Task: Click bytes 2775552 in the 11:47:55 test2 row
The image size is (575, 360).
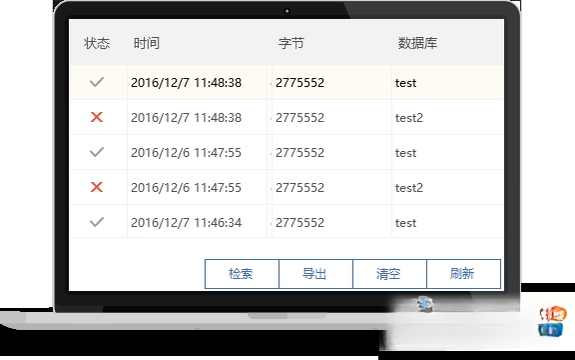Action: pyautogui.click(x=300, y=188)
